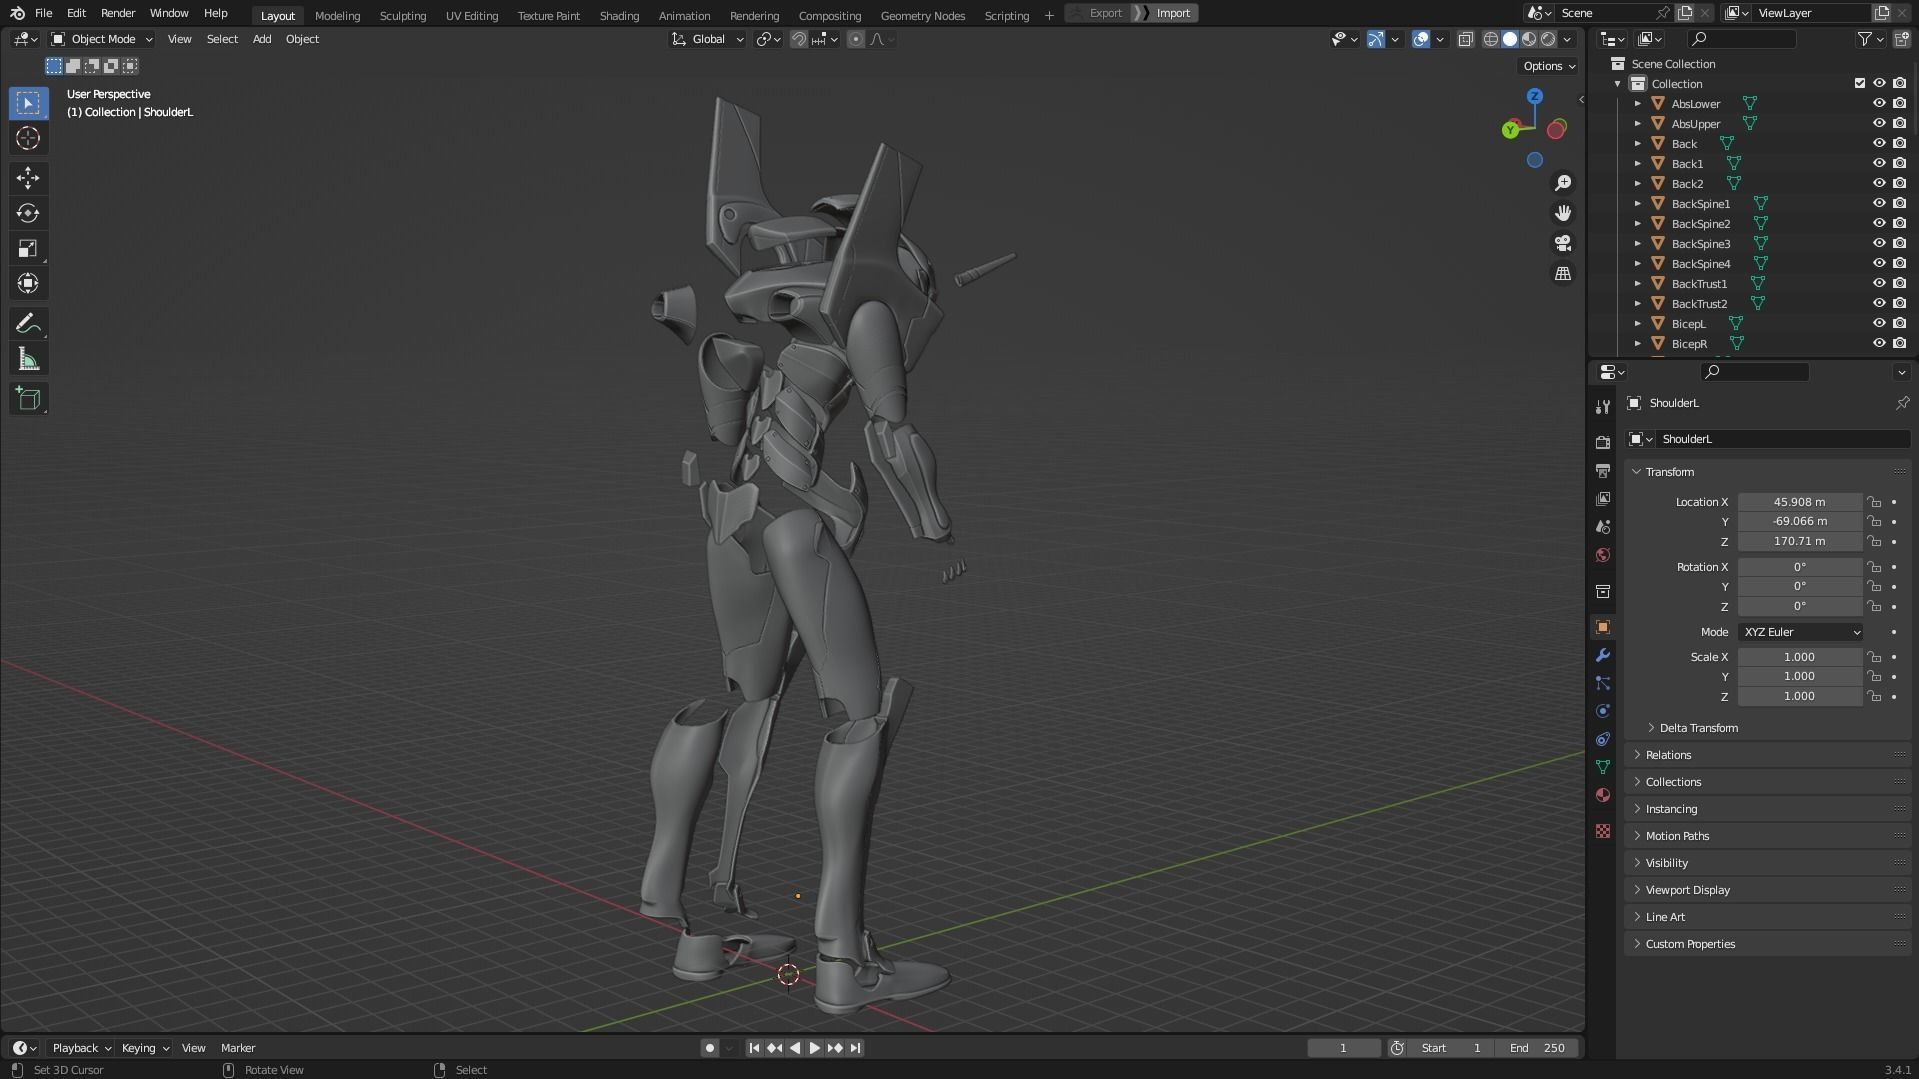Uncheck the Collection exclude checkbox
Screen dimensions: 1919x1079
tap(1860, 83)
